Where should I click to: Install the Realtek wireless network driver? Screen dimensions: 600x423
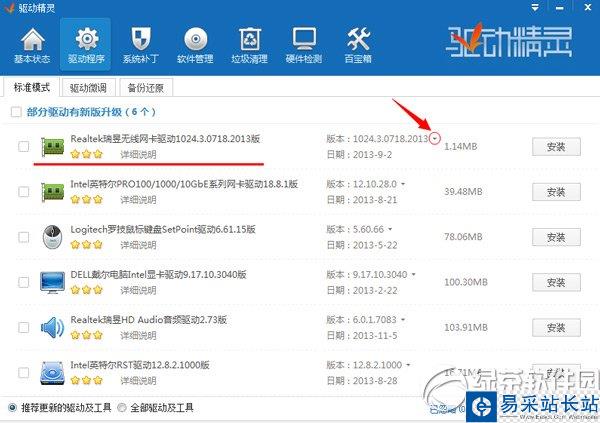556,147
